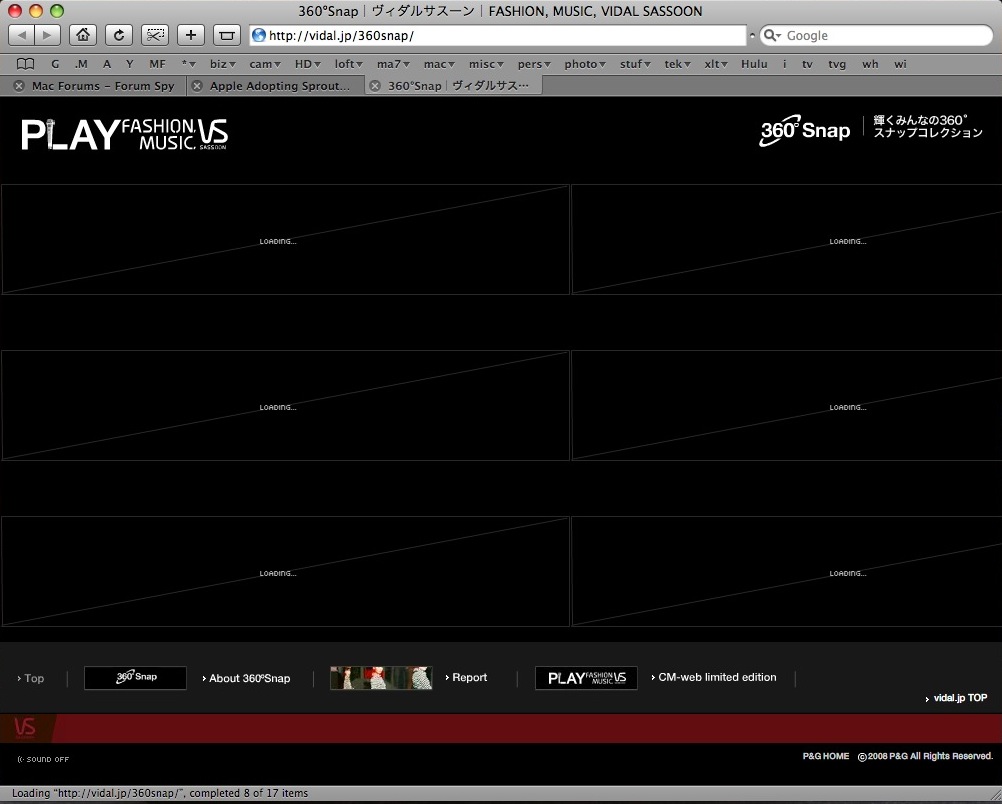This screenshot has height=804, width=1002.
Task: Expand the mac bookmarks folder
Action: (x=439, y=64)
